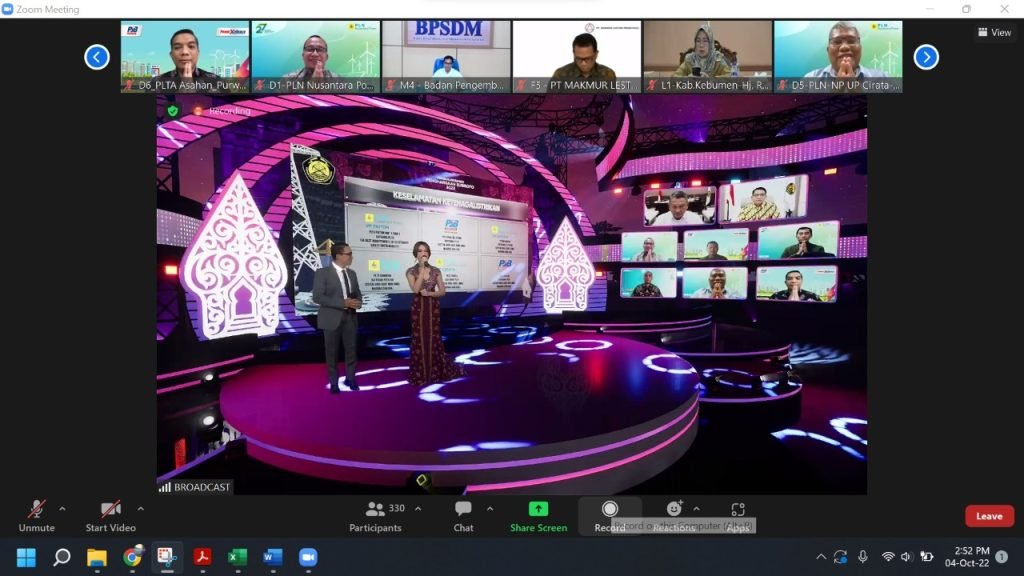Open the Participants panel
Image resolution: width=1024 pixels, height=576 pixels.
click(376, 514)
